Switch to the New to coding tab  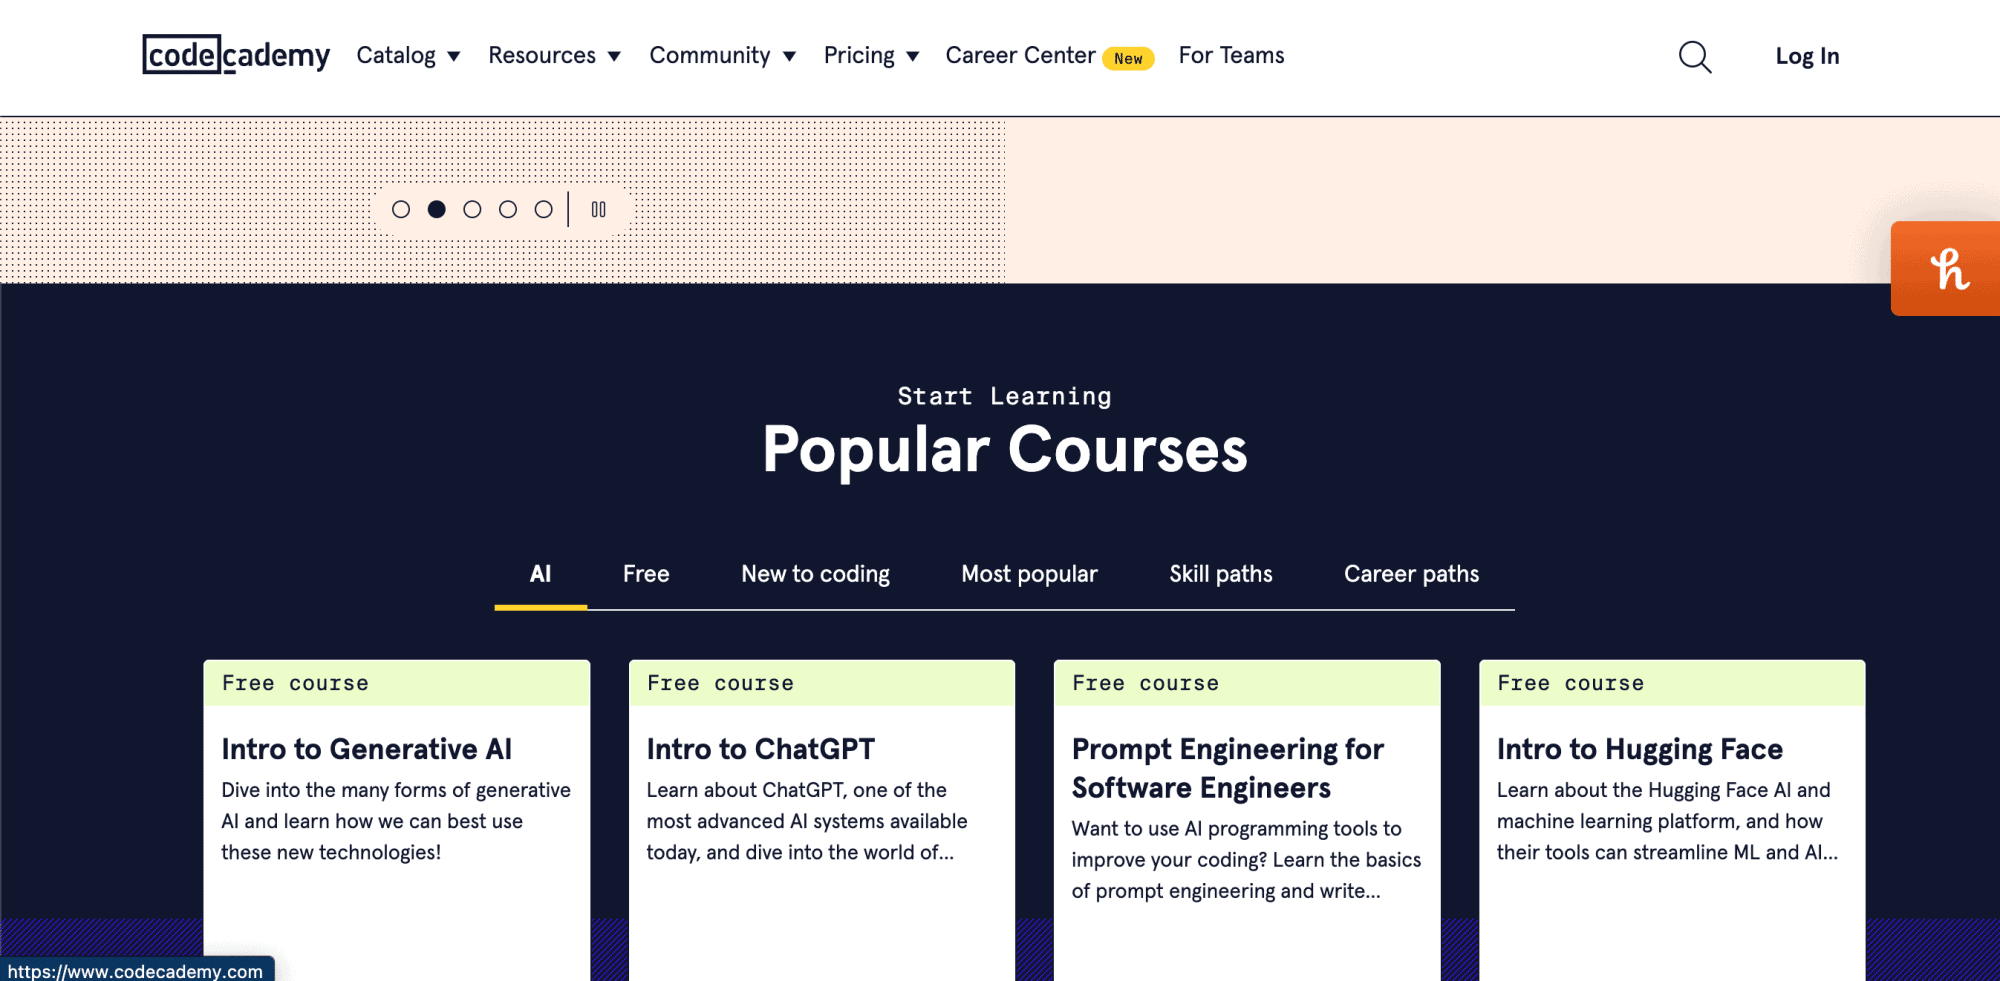(x=815, y=574)
